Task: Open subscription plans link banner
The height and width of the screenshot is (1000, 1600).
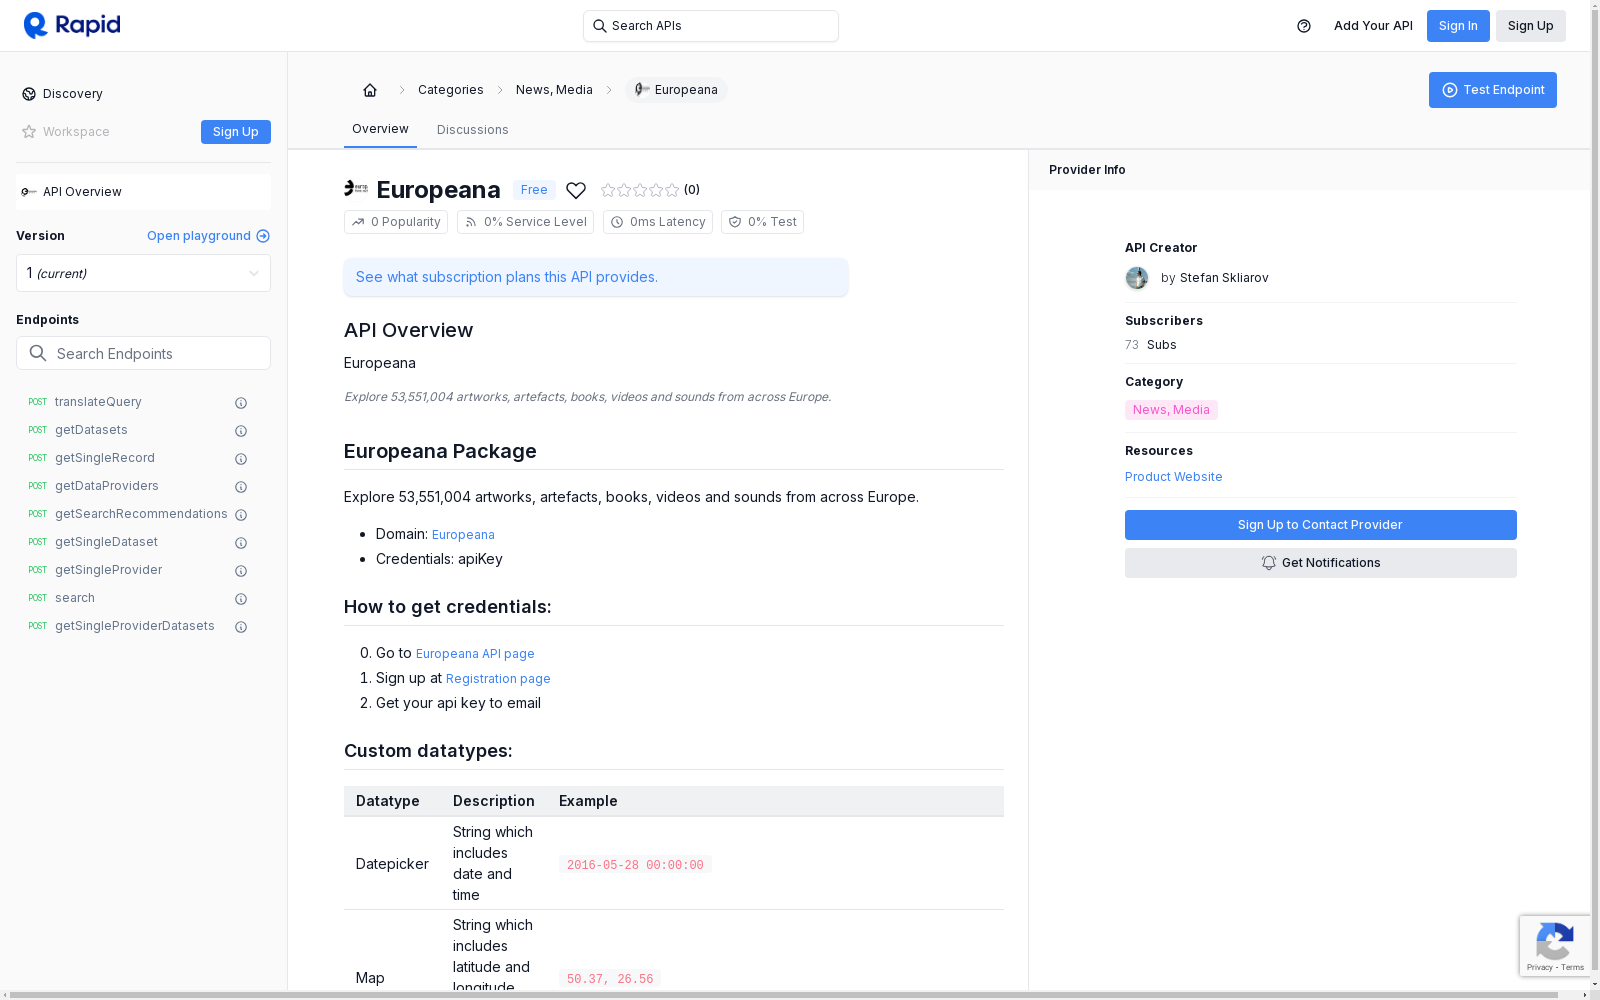Action: click(x=596, y=277)
